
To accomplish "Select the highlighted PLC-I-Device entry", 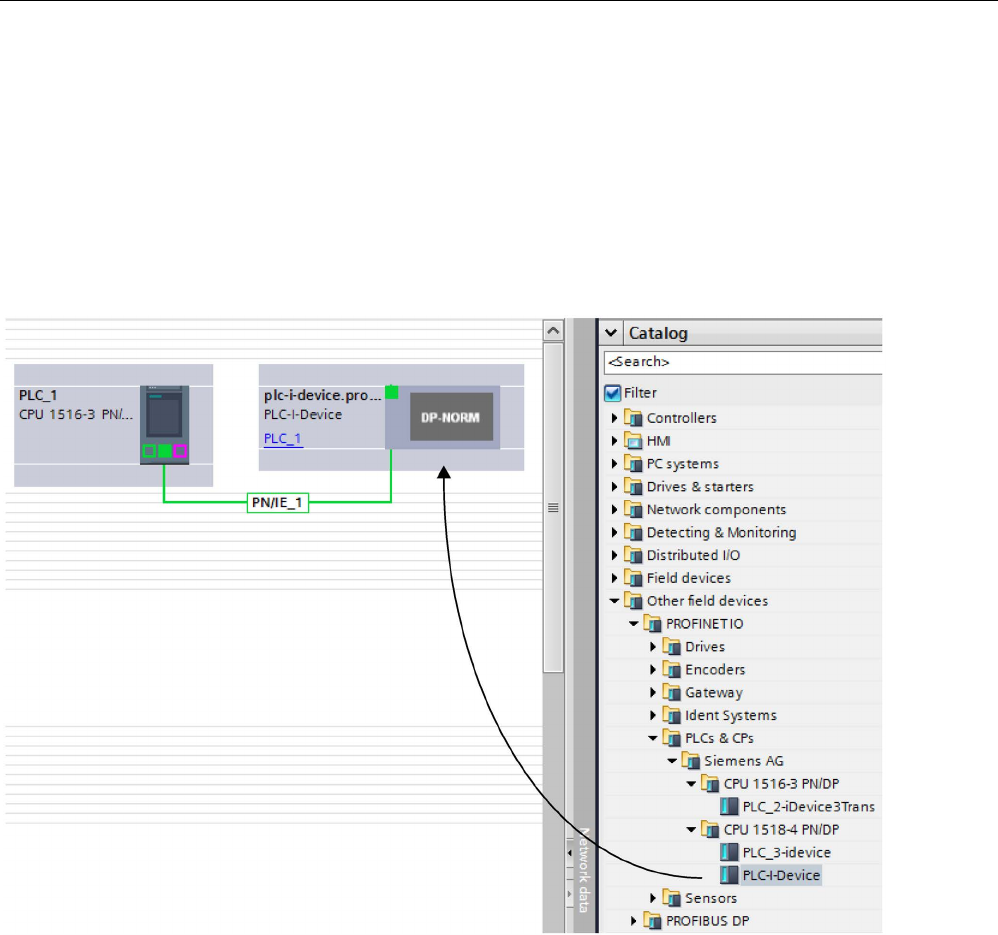I will click(781, 876).
